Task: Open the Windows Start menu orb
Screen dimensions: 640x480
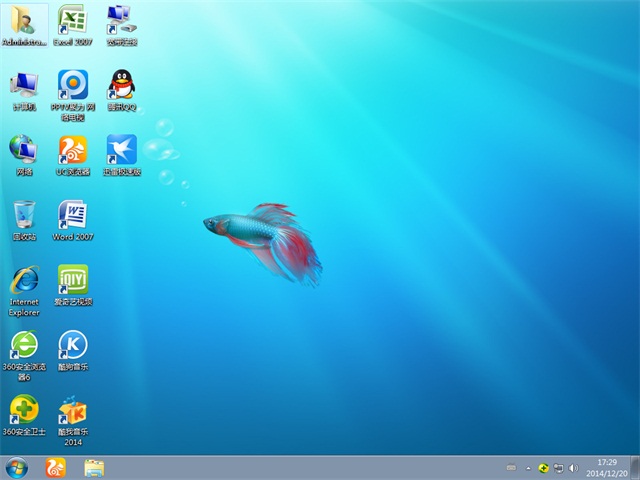Action: 17,468
